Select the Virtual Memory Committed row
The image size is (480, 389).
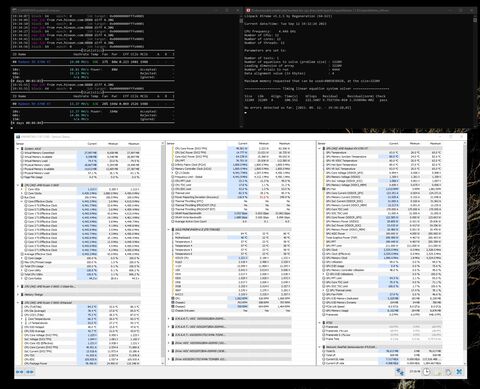[80, 153]
